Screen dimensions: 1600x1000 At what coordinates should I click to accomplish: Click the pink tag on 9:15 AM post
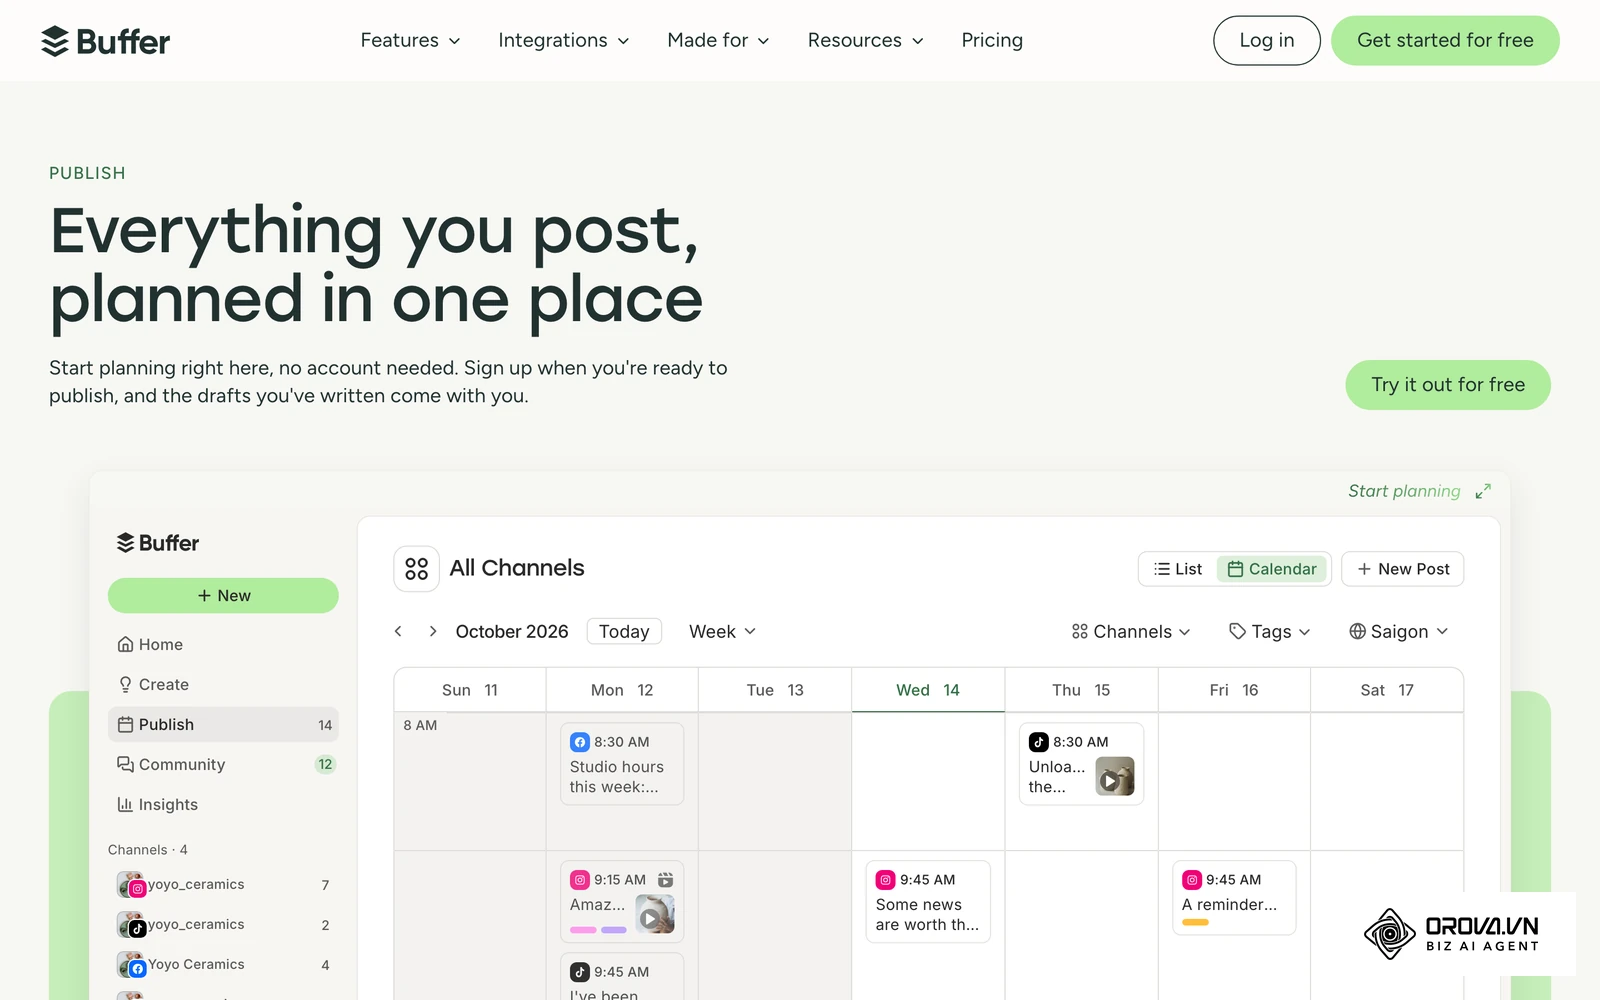click(583, 930)
